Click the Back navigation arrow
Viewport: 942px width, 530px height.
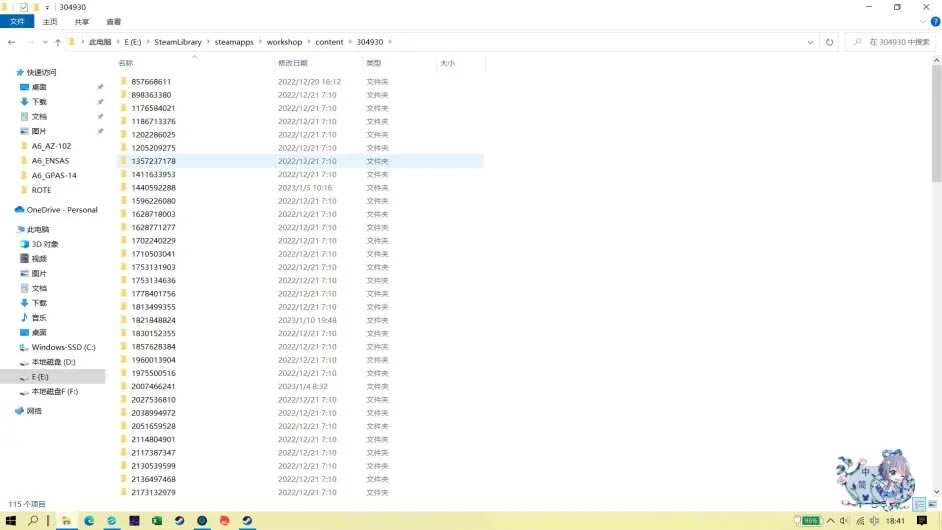[x=11, y=42]
